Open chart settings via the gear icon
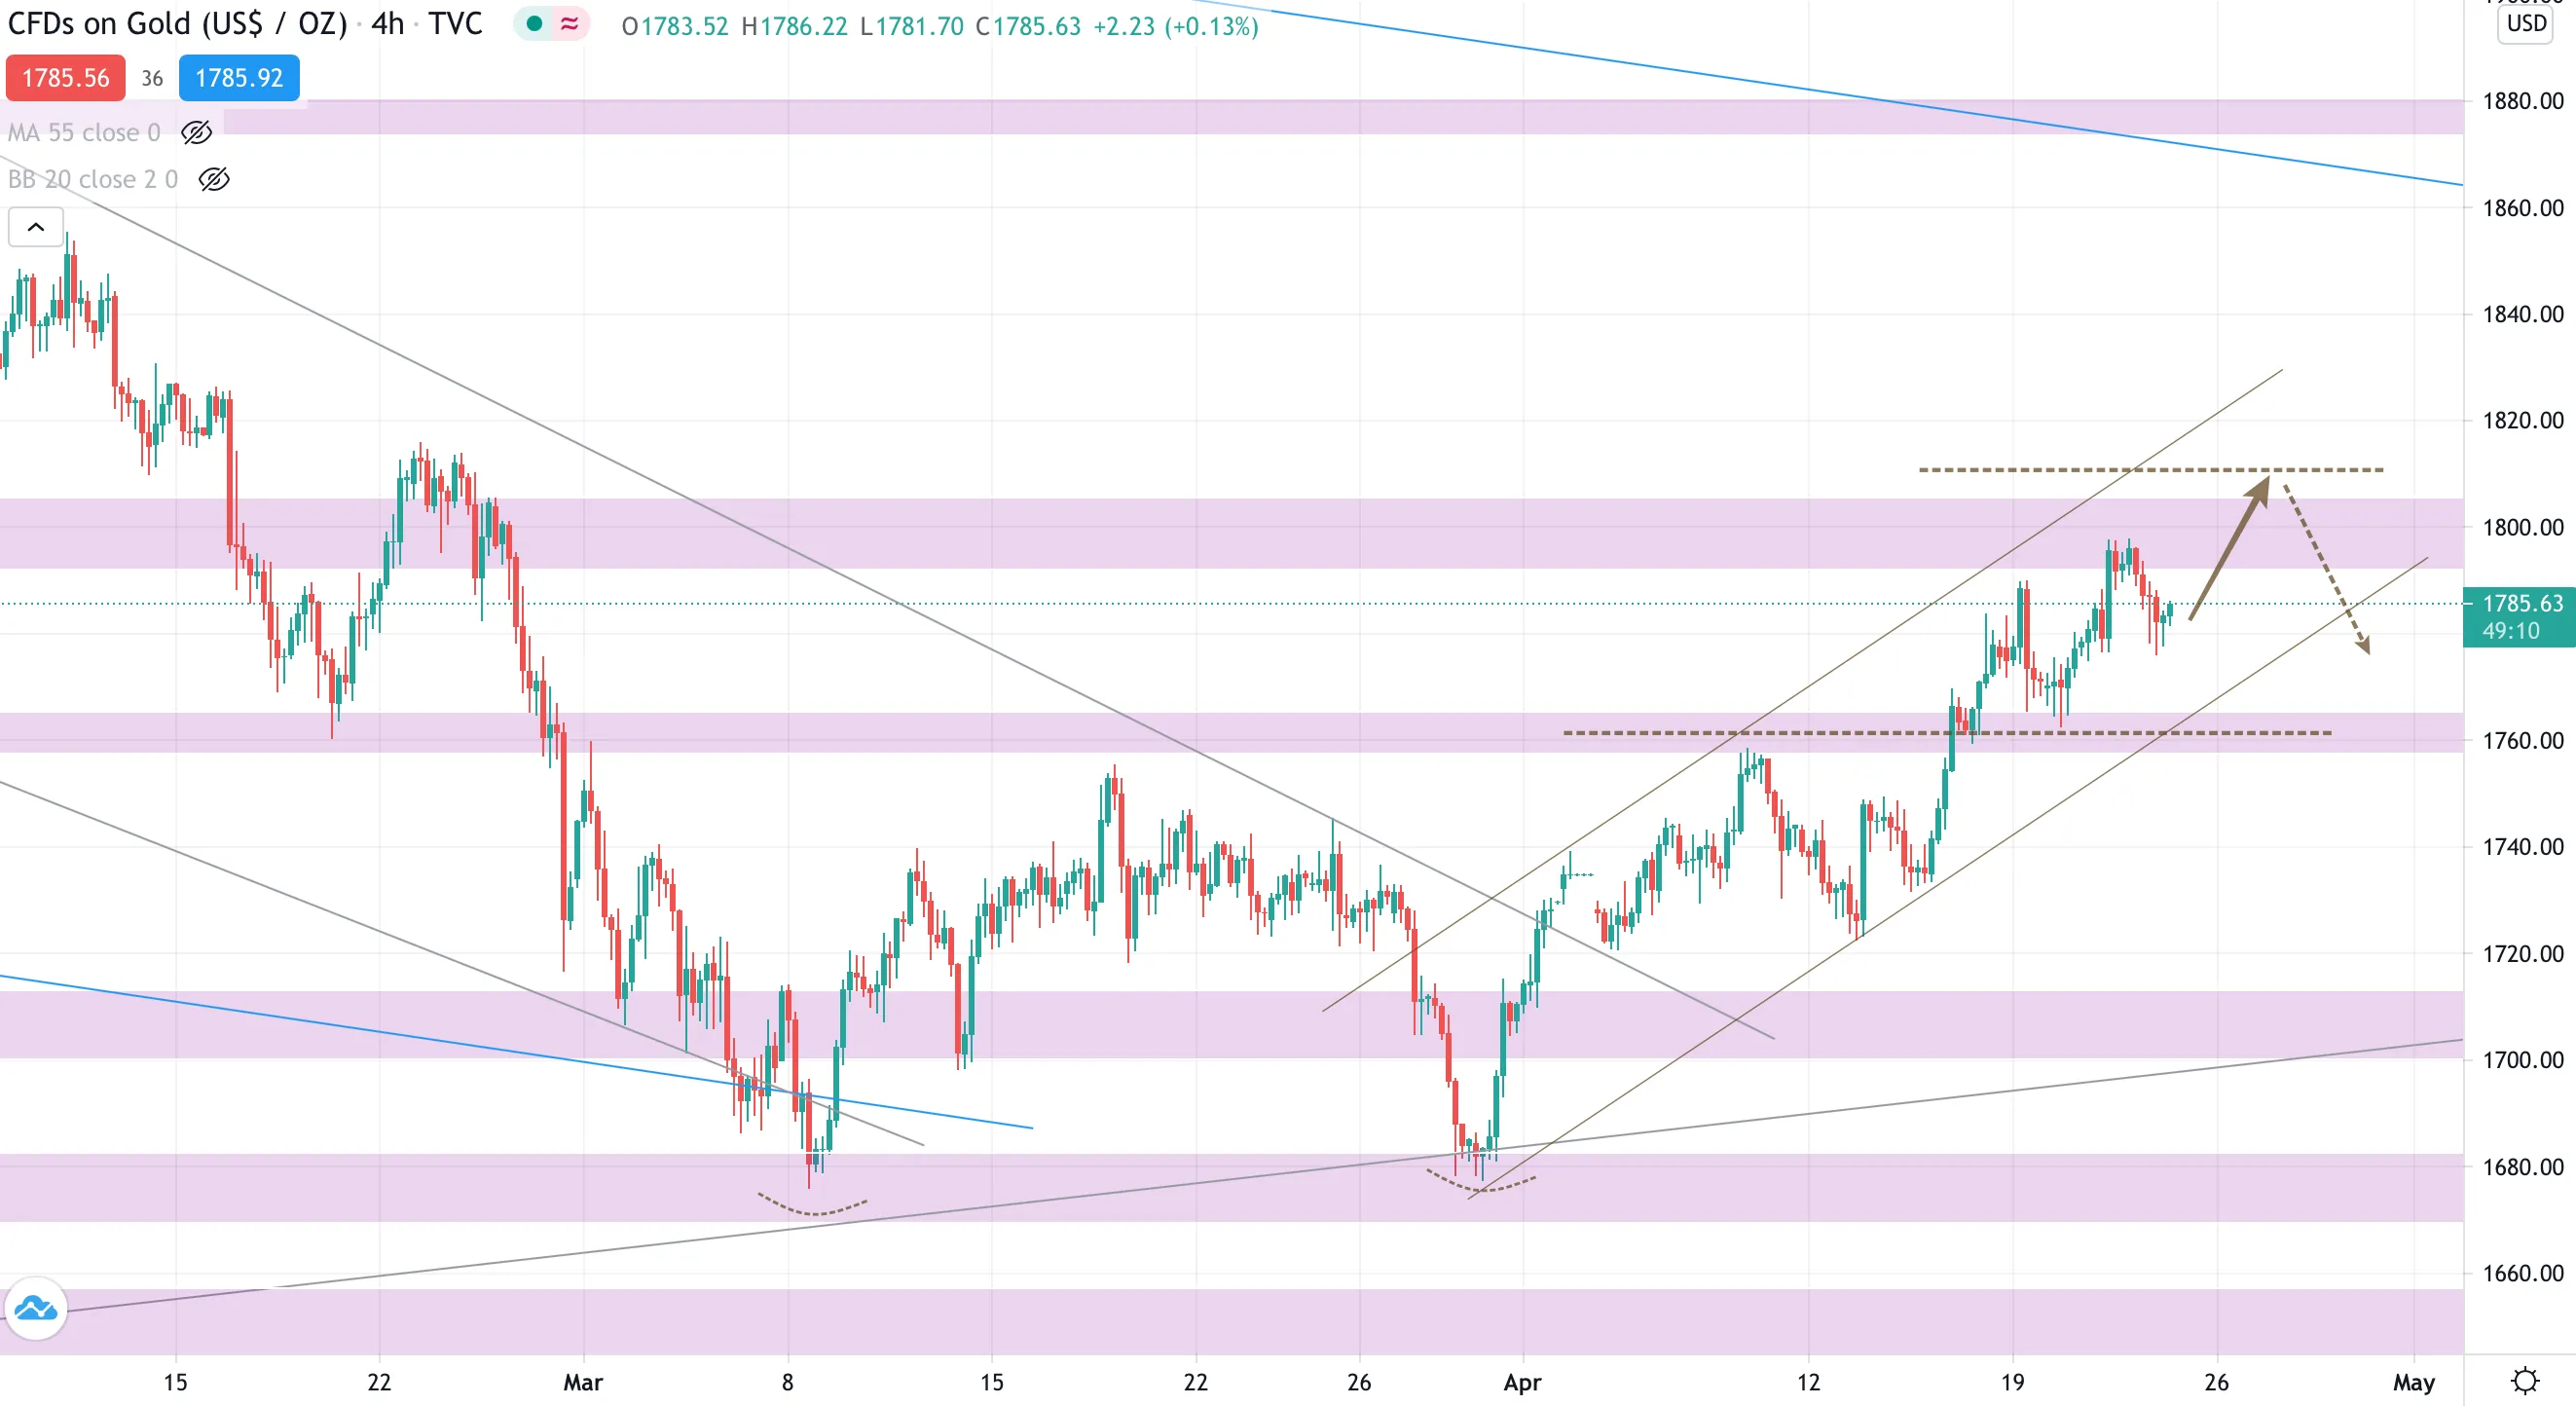Image resolution: width=2576 pixels, height=1406 pixels. click(x=2525, y=1381)
